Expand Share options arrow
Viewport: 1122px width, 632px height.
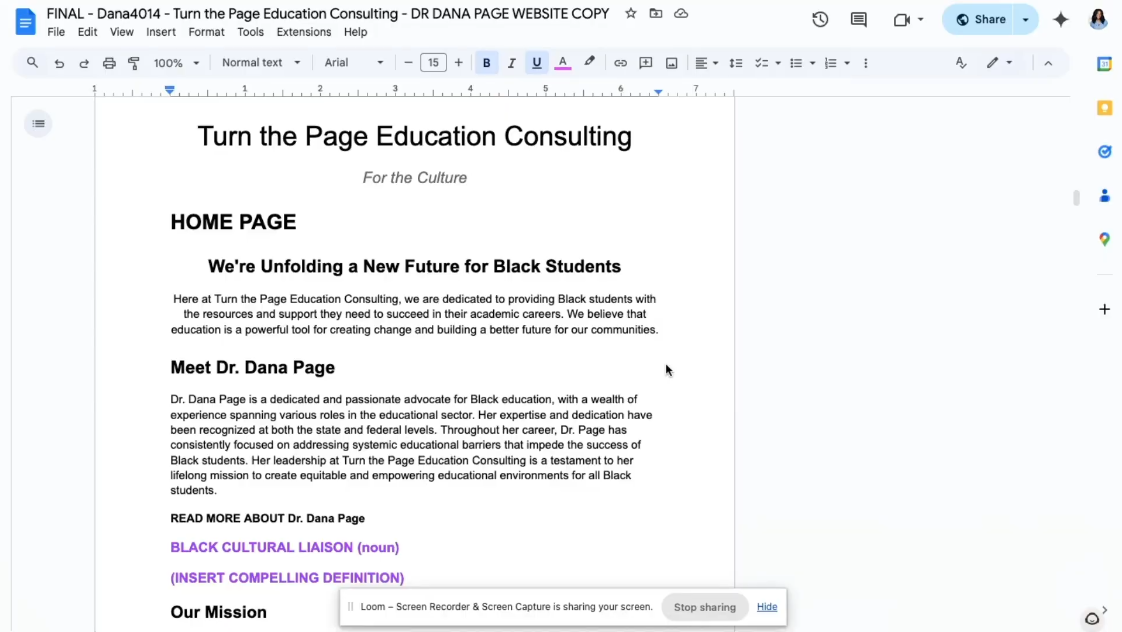[1025, 19]
